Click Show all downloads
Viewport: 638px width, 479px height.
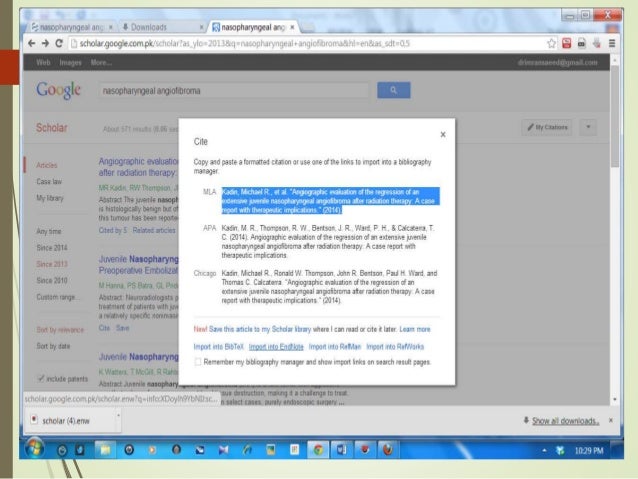click(566, 421)
